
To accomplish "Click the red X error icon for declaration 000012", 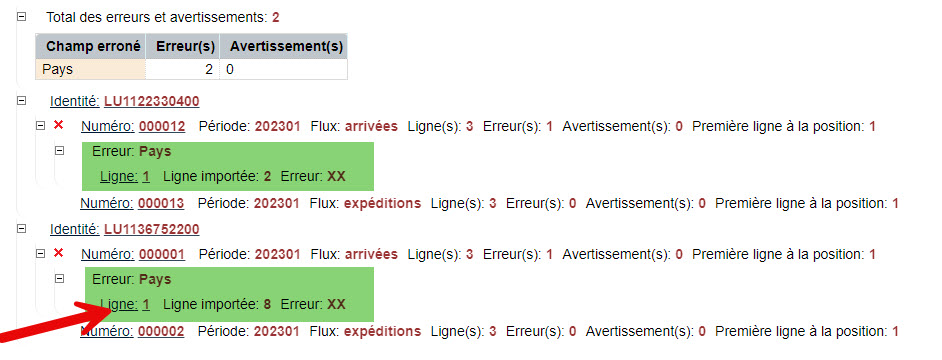I will 58,125.
